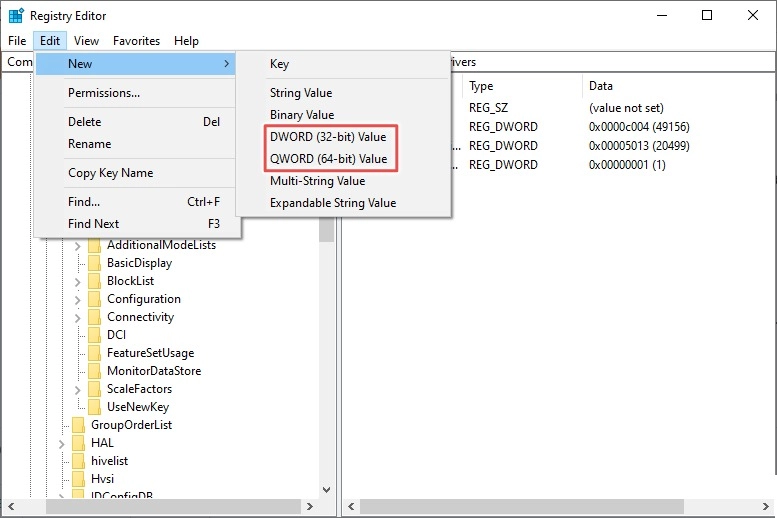The image size is (777, 518).
Task: Select the hivelist folder icon
Action: [79, 461]
